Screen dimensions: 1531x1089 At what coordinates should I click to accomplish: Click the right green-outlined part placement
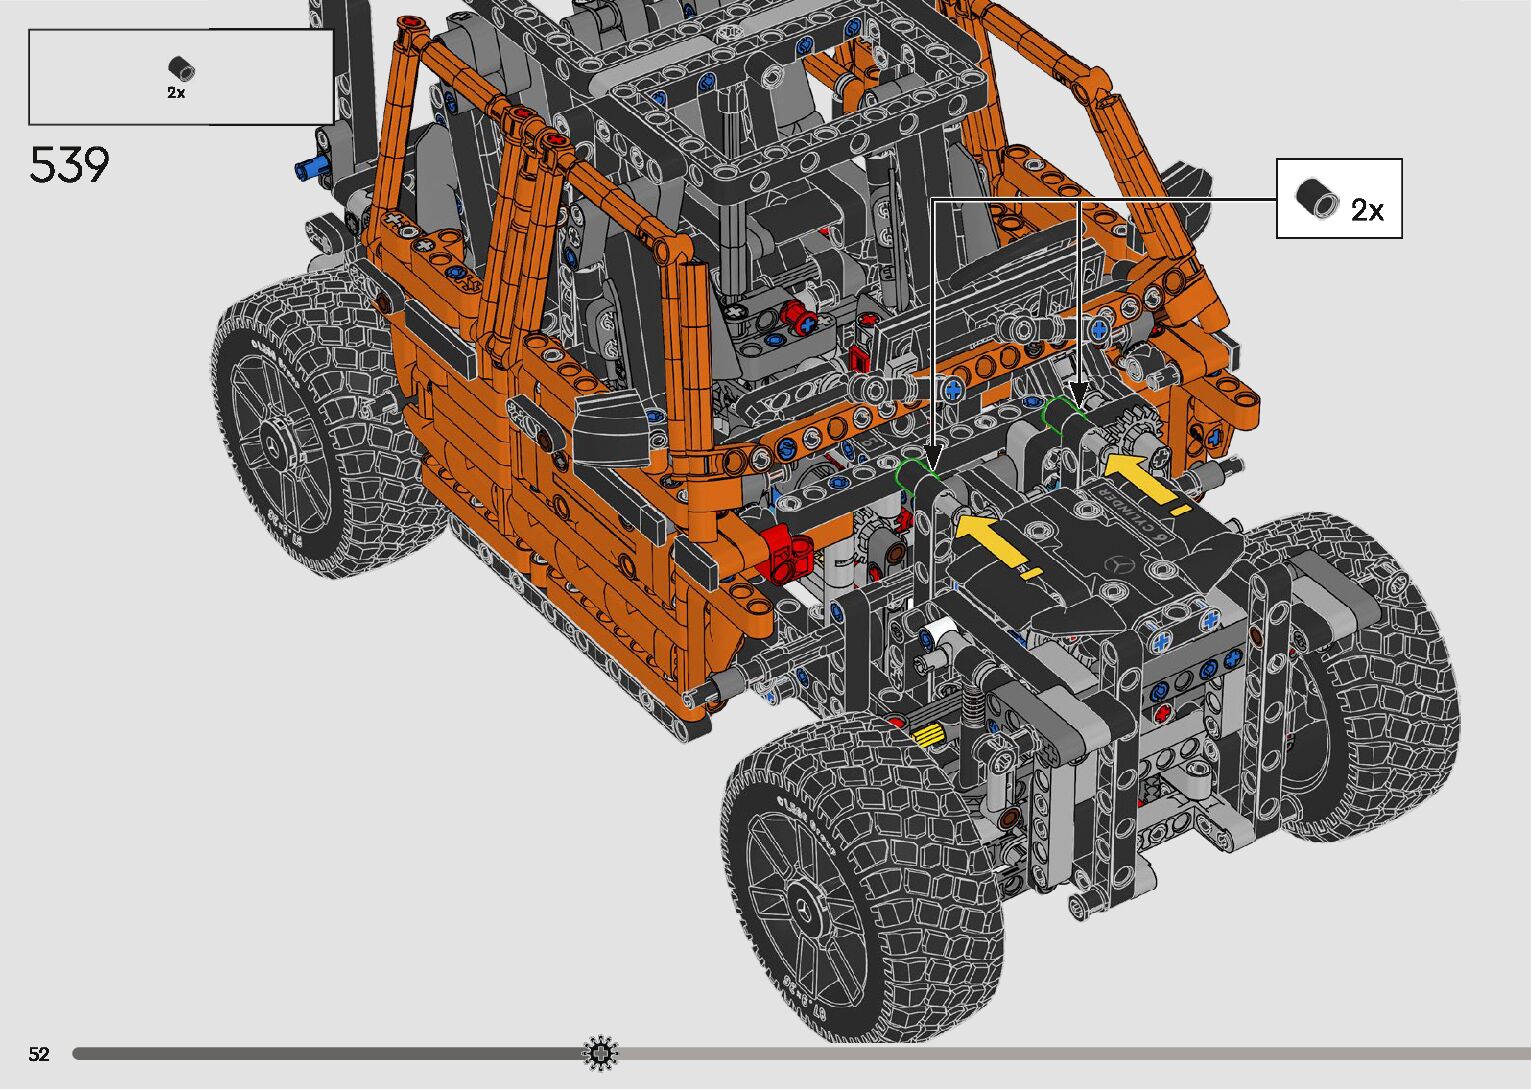coord(1065,413)
